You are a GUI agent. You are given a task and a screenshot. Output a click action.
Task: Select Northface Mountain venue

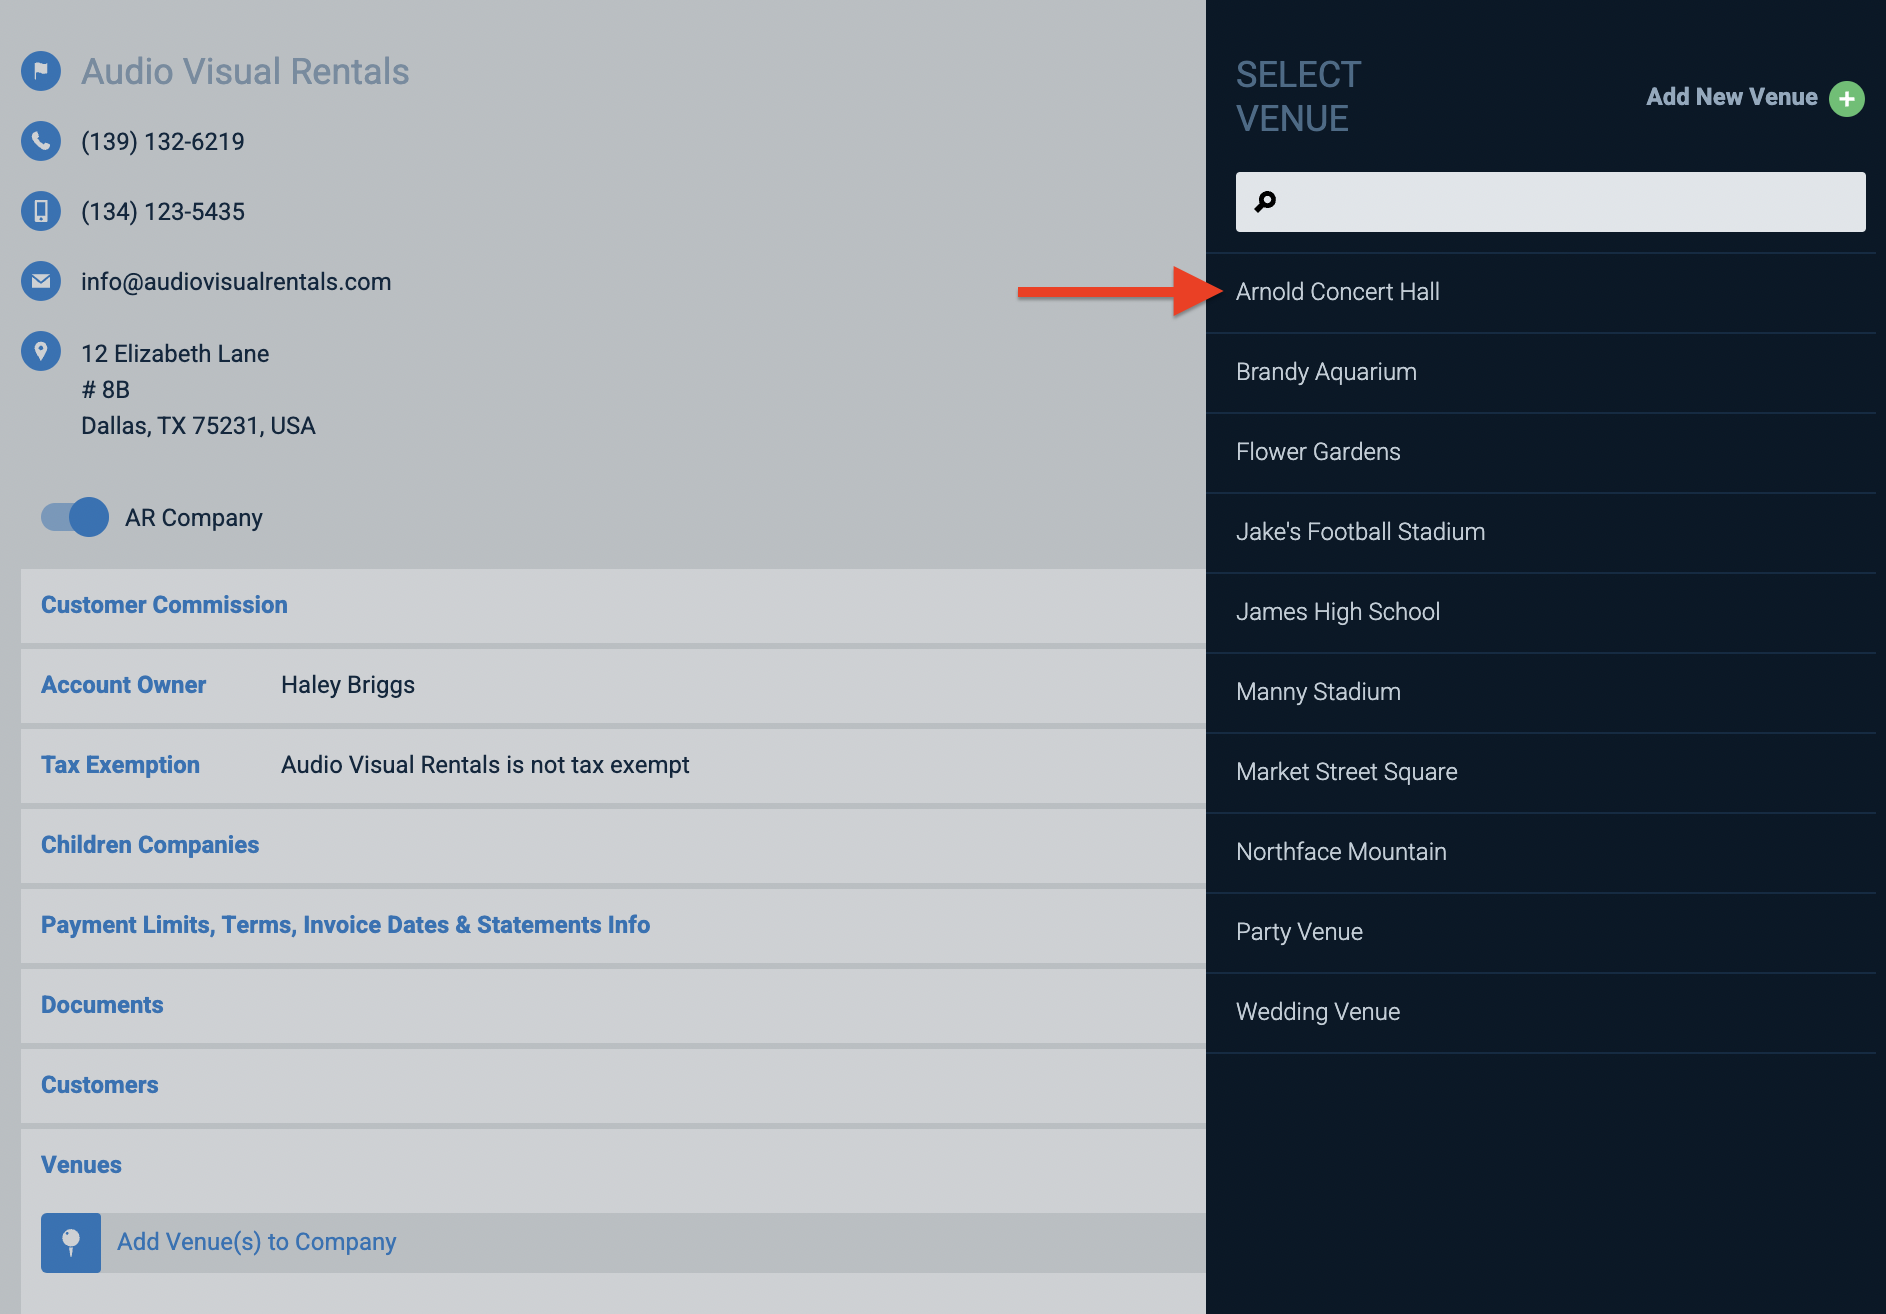click(1541, 852)
